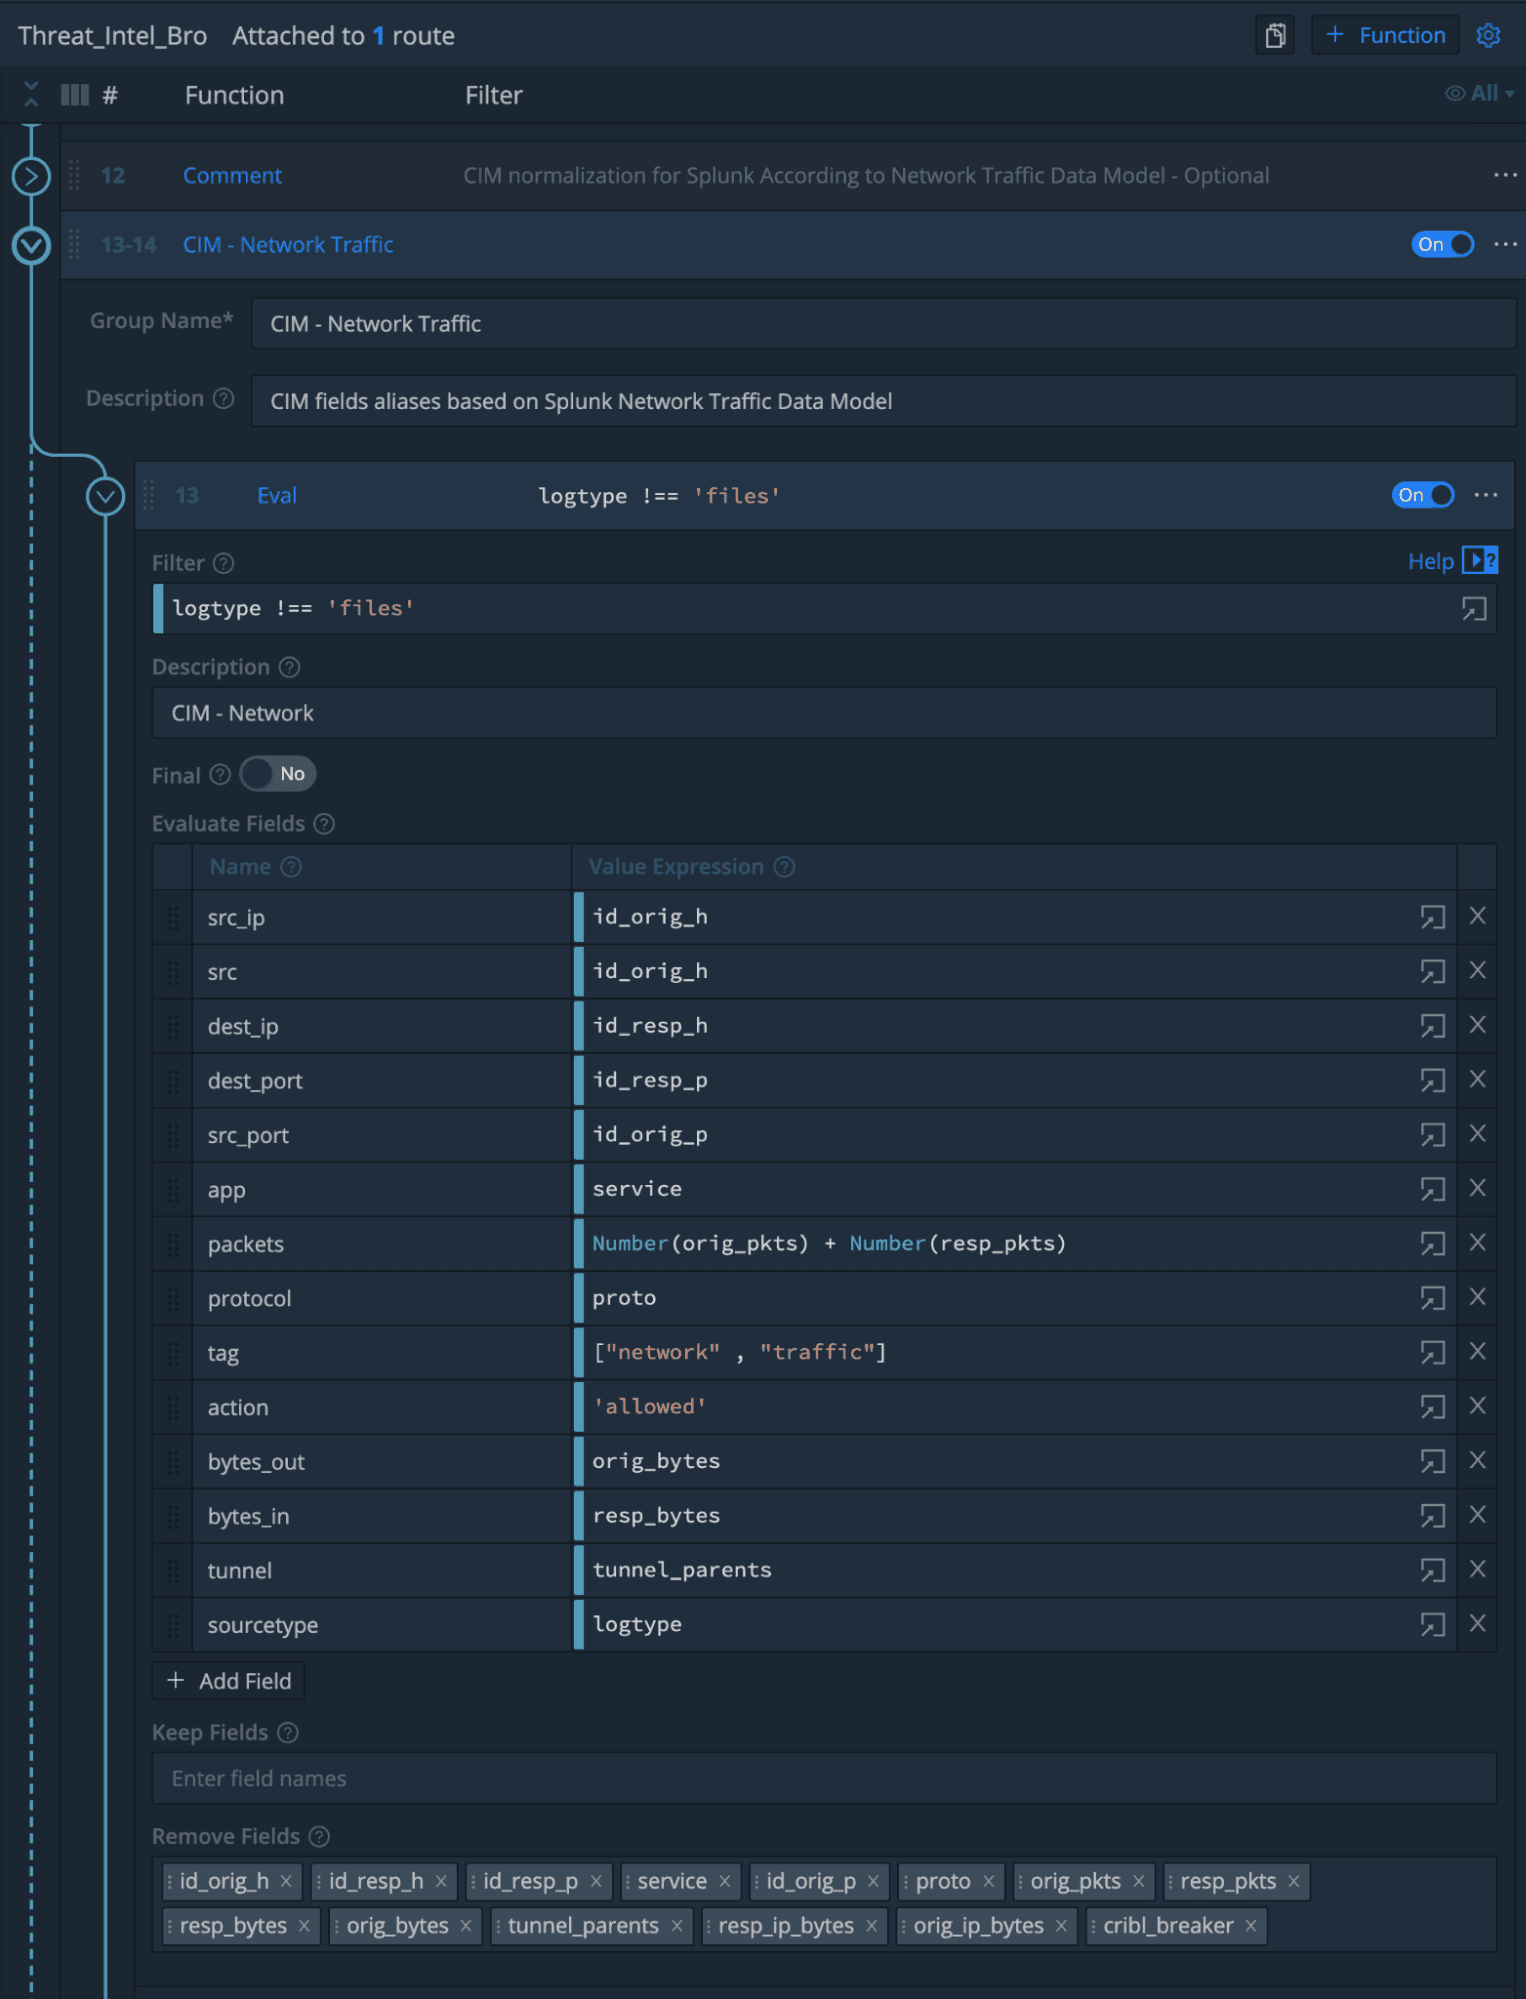
Task: Collapse the CIM - Network Traffic group
Action: [x=31, y=245]
